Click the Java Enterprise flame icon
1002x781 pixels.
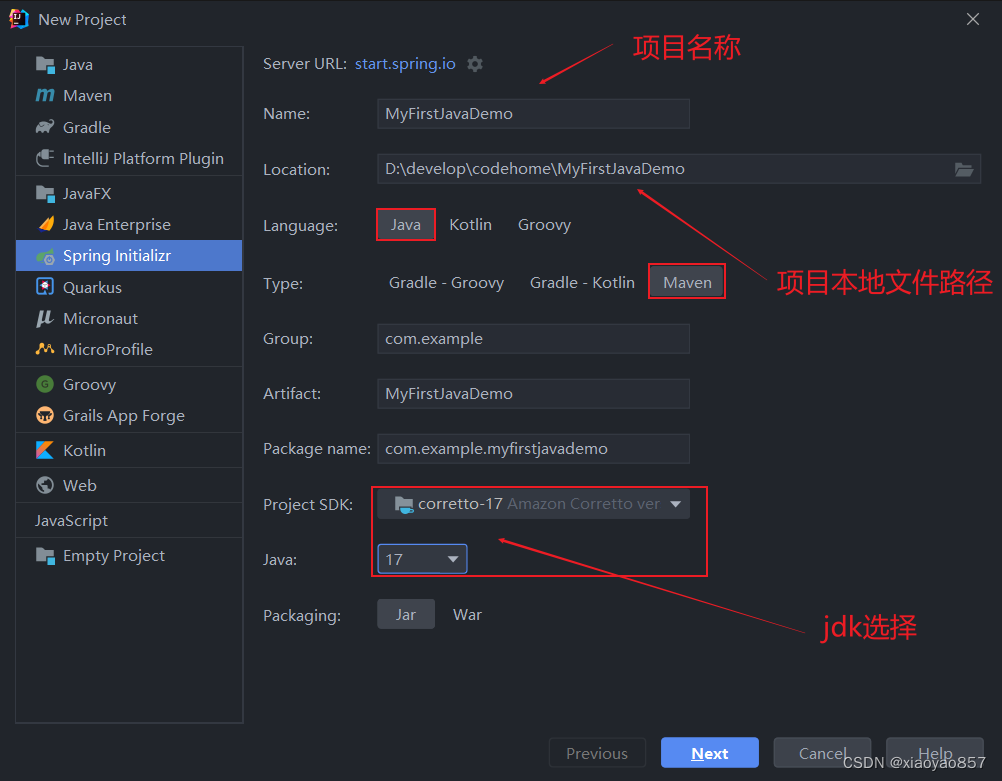(46, 224)
